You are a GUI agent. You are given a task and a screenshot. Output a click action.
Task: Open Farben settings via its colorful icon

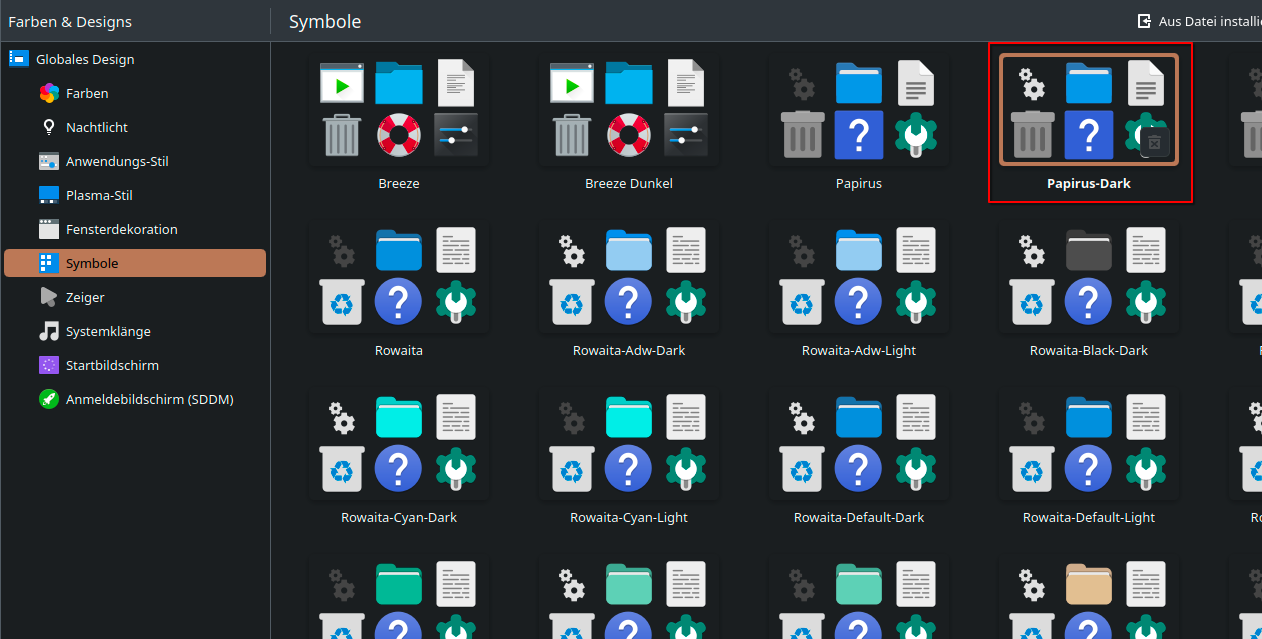49,93
